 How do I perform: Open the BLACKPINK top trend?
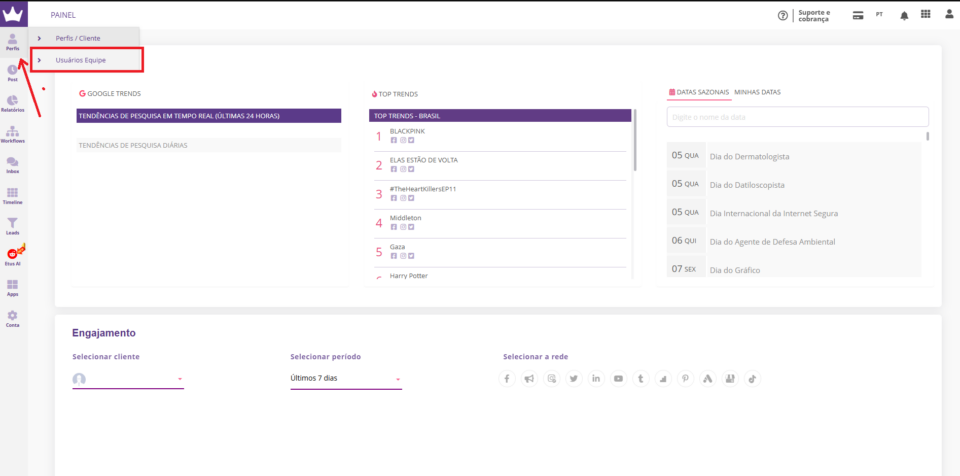407,131
